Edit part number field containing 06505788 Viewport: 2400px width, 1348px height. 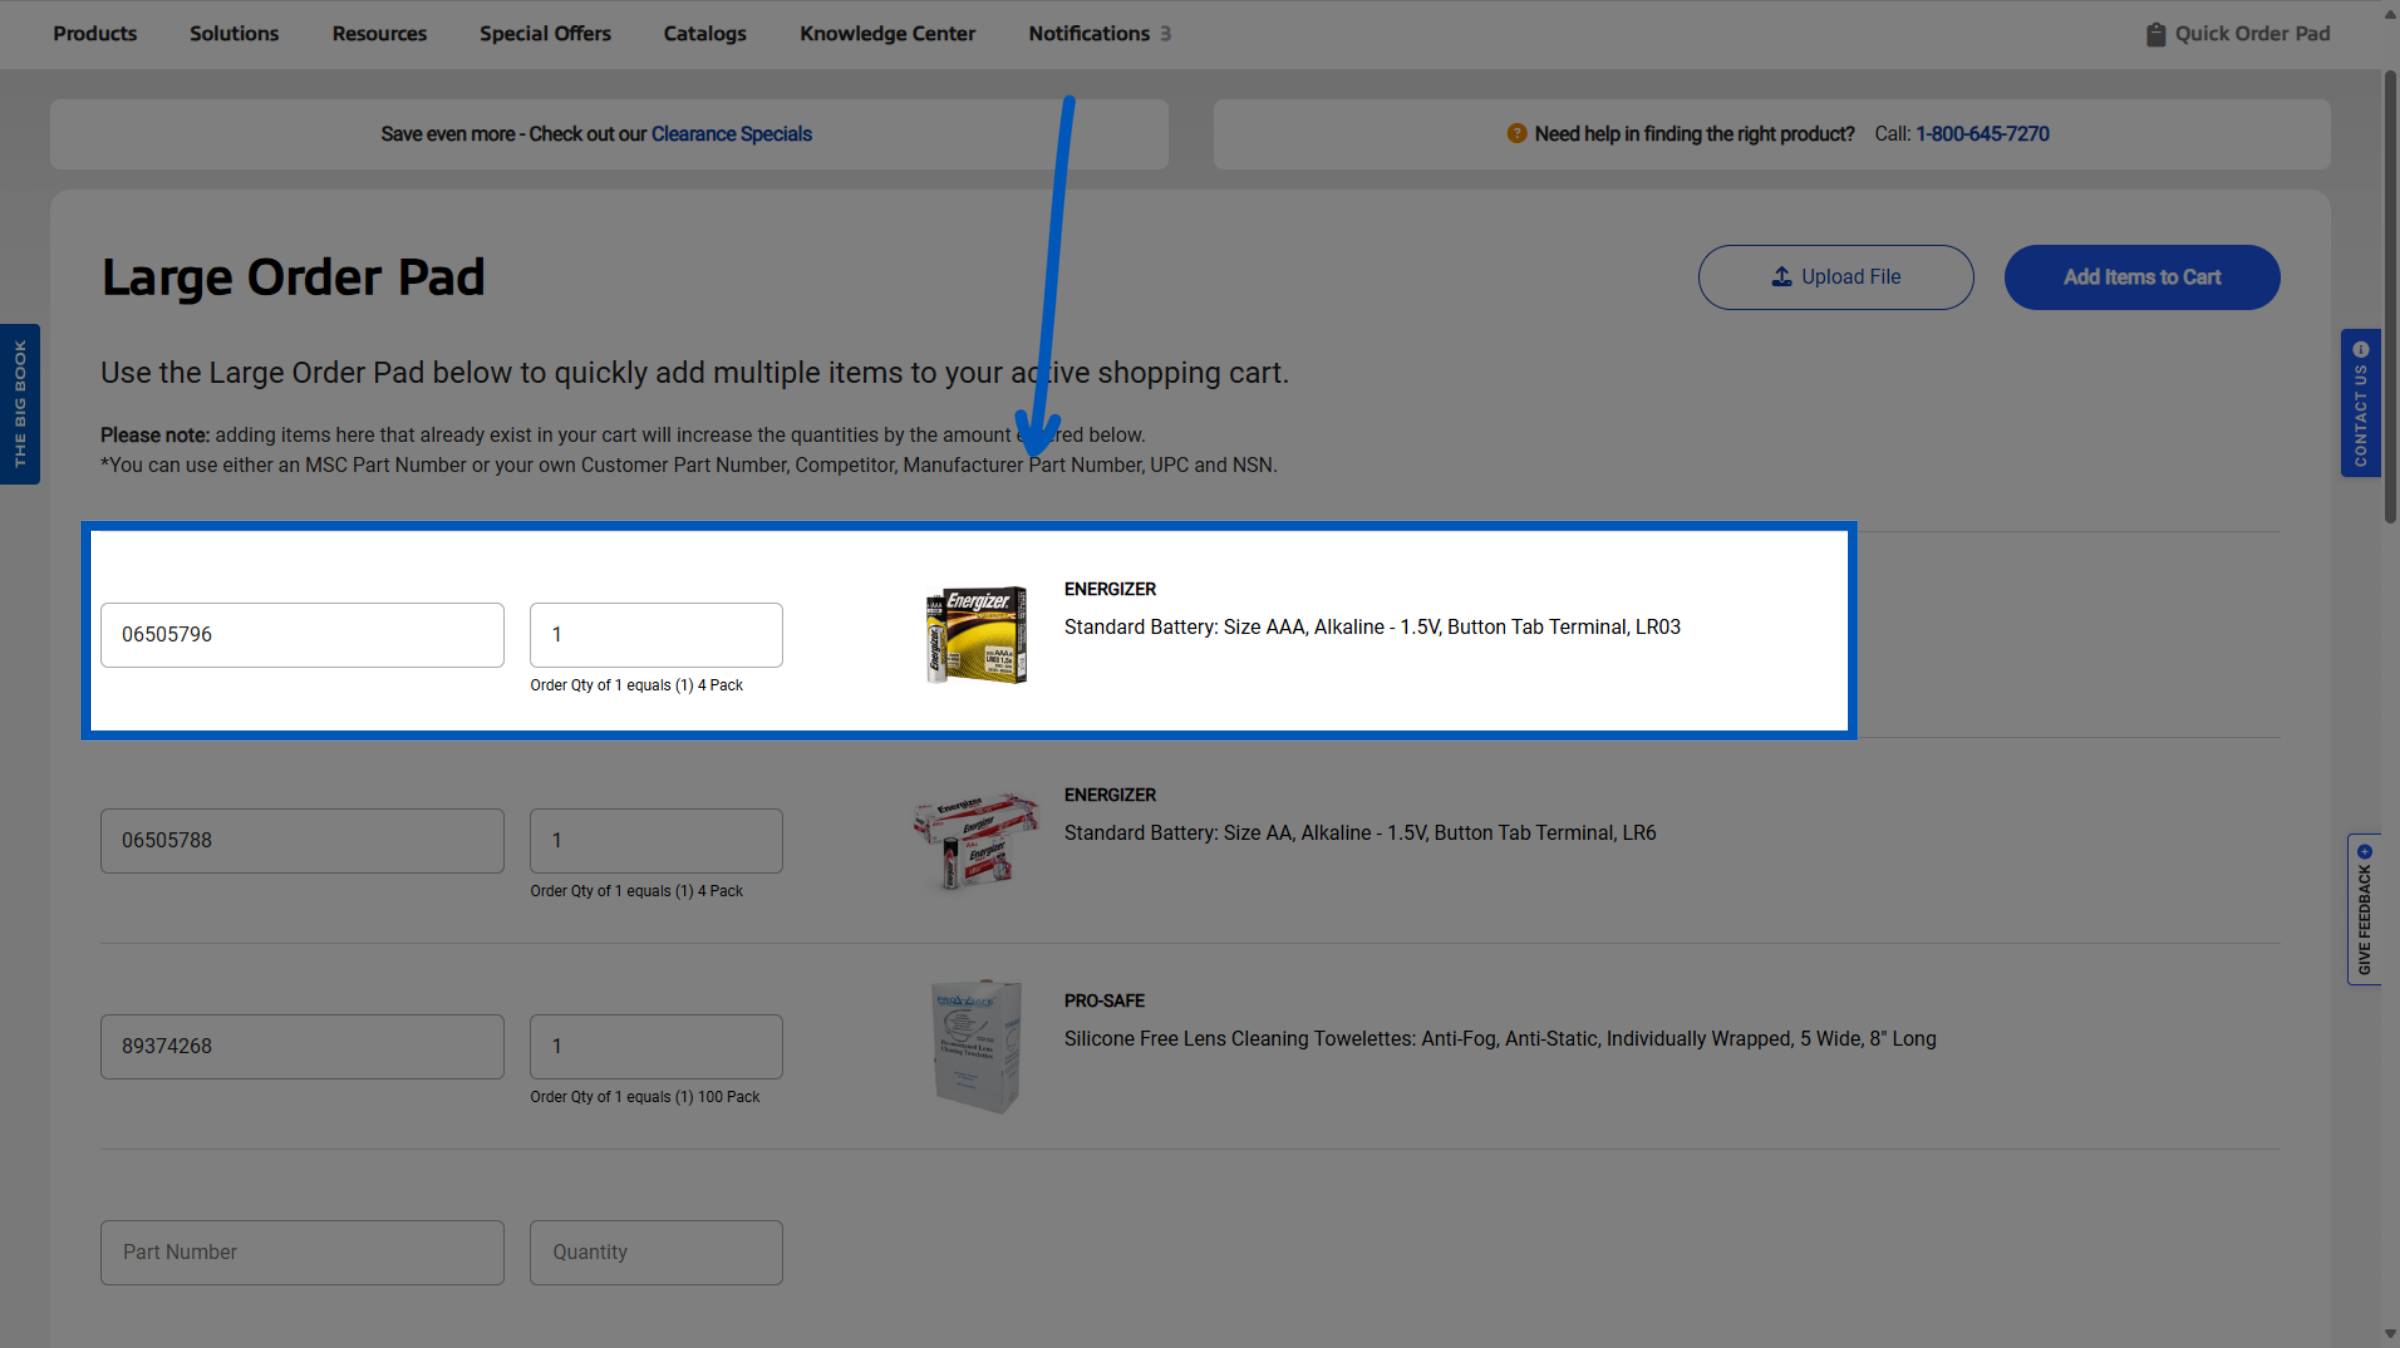(x=302, y=841)
